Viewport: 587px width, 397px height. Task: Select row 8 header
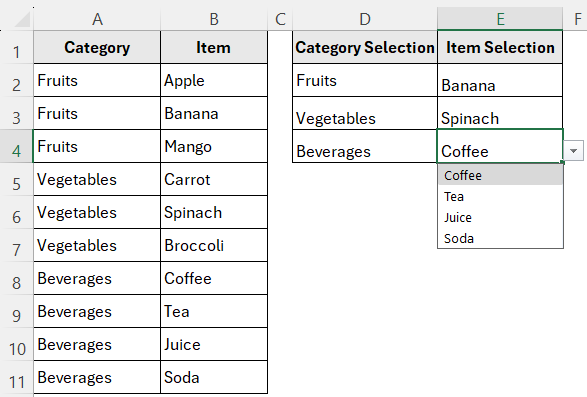[16, 278]
